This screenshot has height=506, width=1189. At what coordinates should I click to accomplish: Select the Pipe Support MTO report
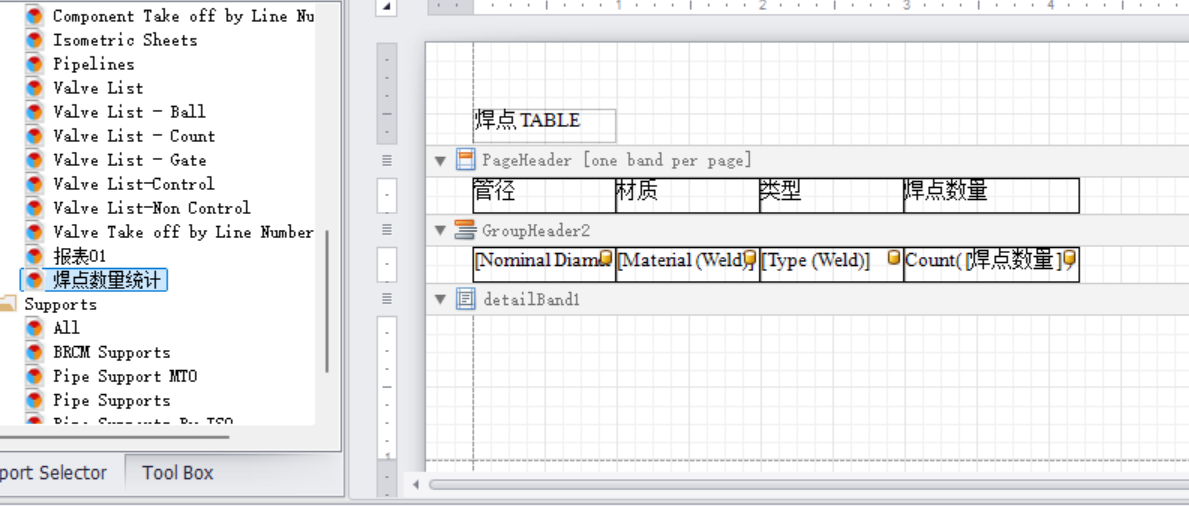(x=125, y=376)
